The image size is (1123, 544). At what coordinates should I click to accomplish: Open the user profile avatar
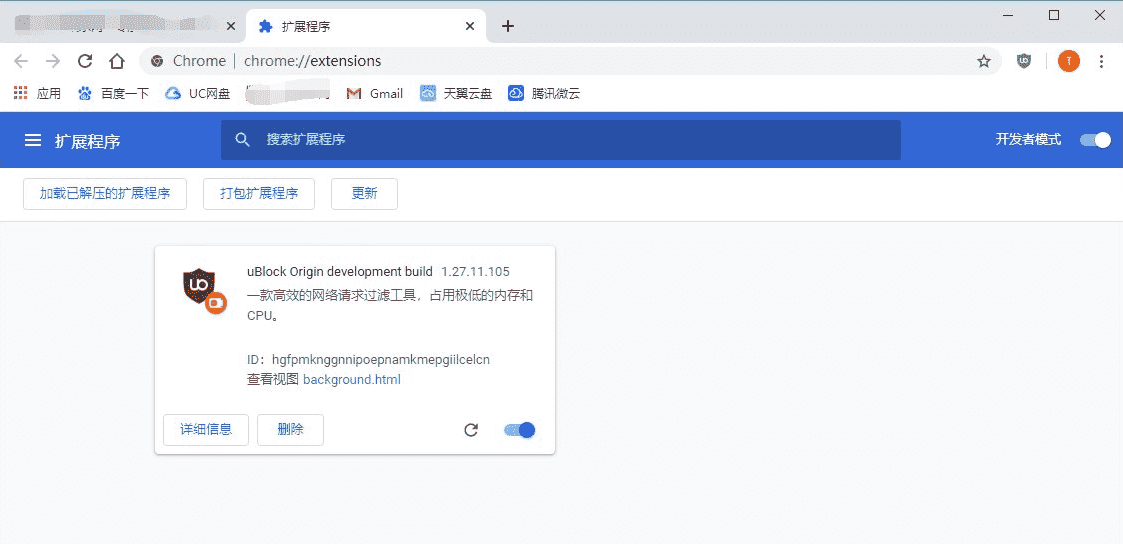pyautogui.click(x=1069, y=61)
